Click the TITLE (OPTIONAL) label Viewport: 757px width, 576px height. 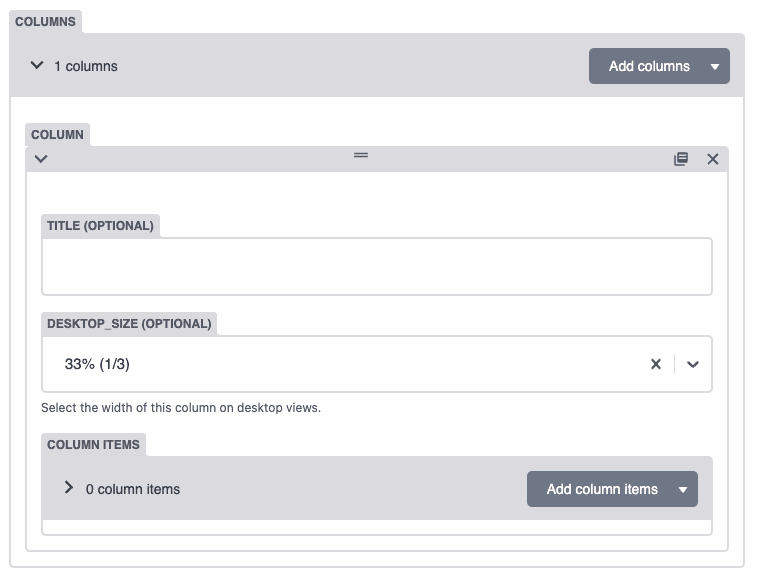point(100,226)
